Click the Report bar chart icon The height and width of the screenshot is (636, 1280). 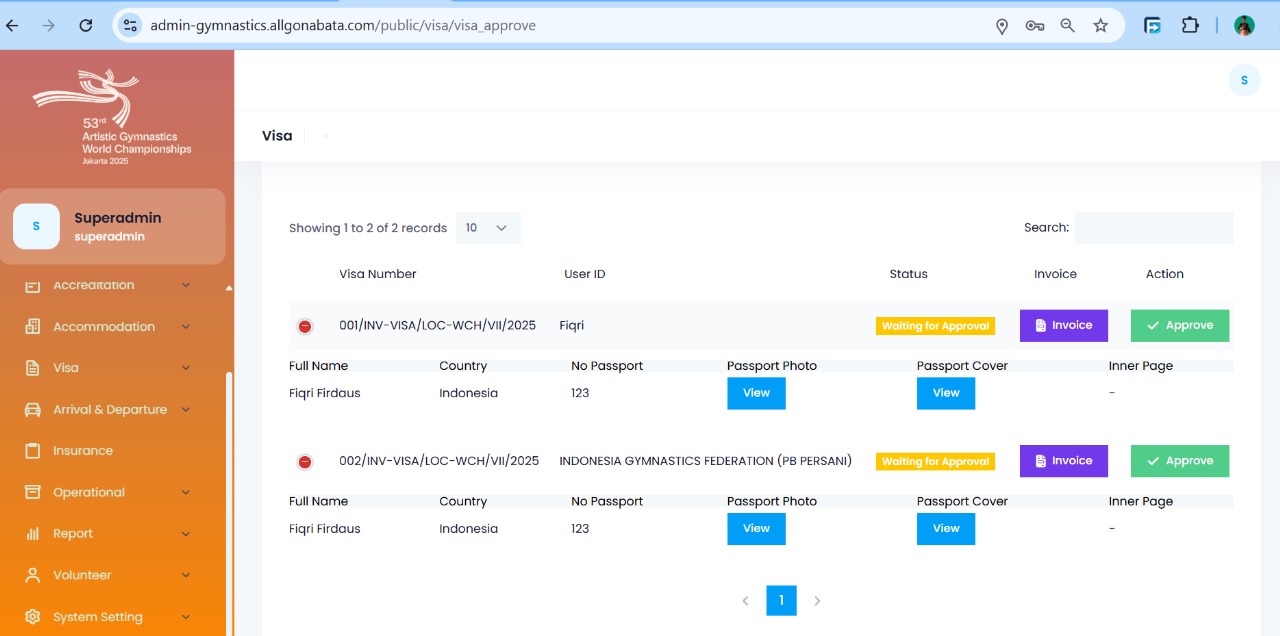click(x=33, y=534)
